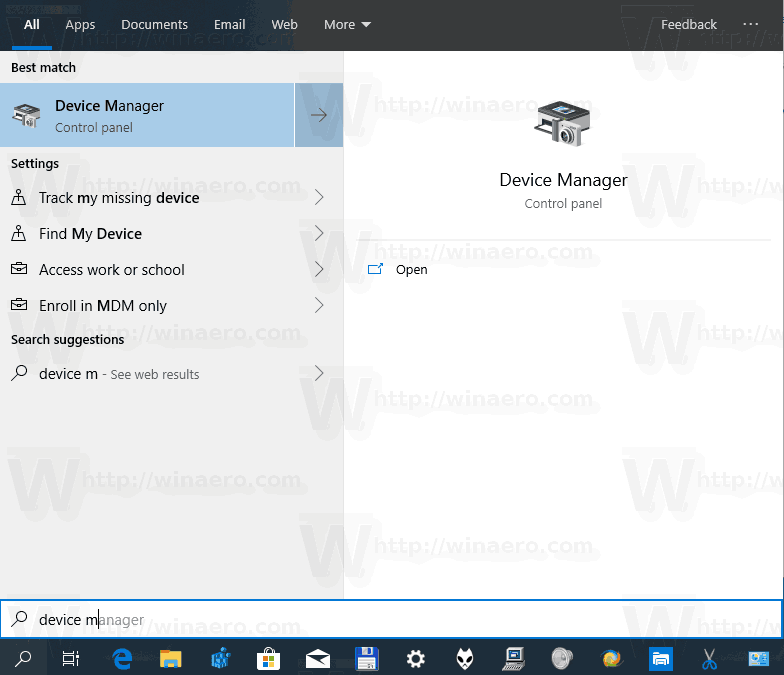Open Settings gear from taskbar
This screenshot has width=784, height=675.
click(416, 659)
